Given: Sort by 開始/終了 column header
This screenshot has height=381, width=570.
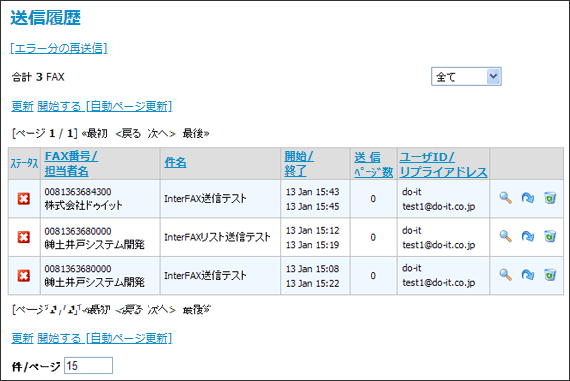Looking at the screenshot, I should tap(299, 164).
